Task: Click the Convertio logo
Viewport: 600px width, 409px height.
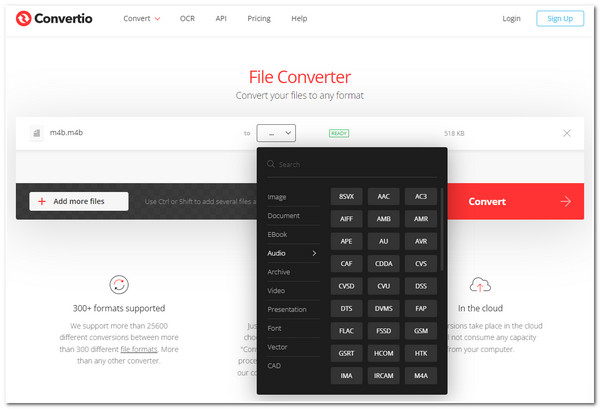Action: [54, 18]
